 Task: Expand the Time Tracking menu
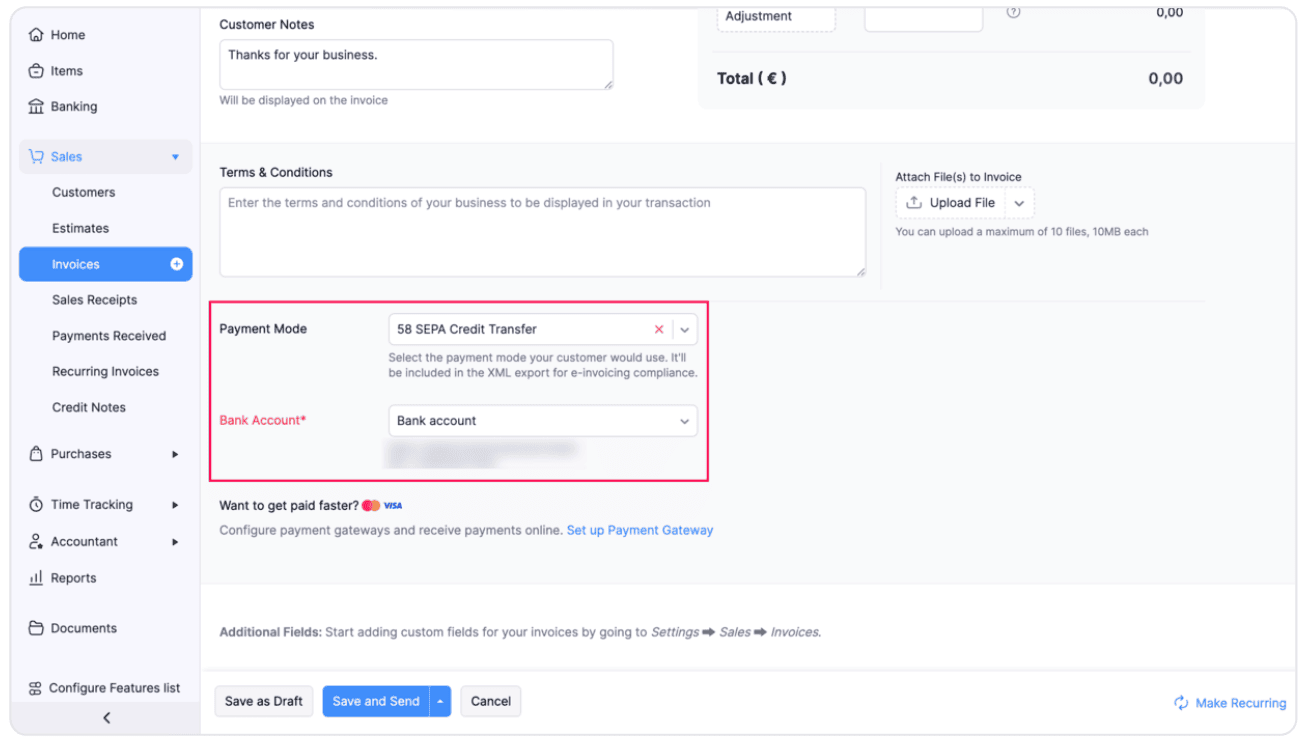pyautogui.click(x=175, y=505)
